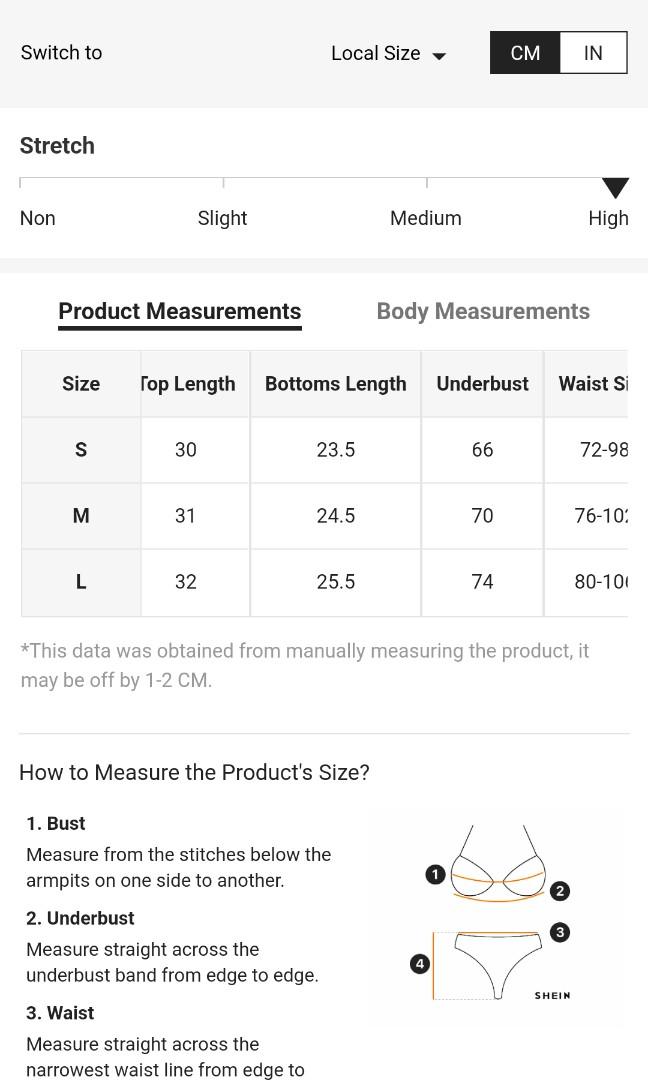Select the size S row

coord(324,450)
